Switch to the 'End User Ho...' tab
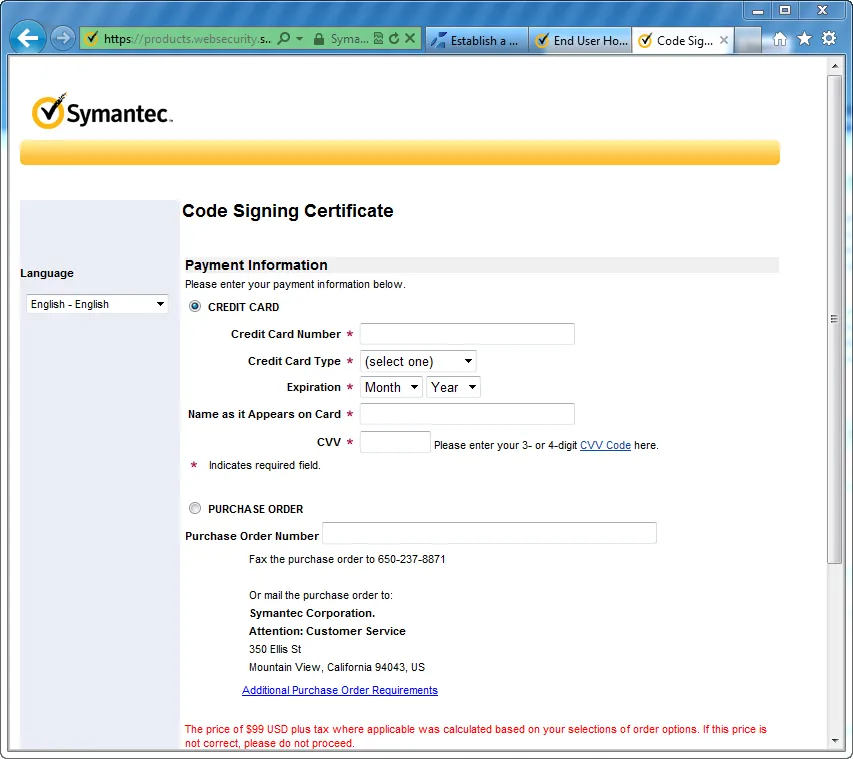Image resolution: width=853 pixels, height=759 pixels. 580,40
